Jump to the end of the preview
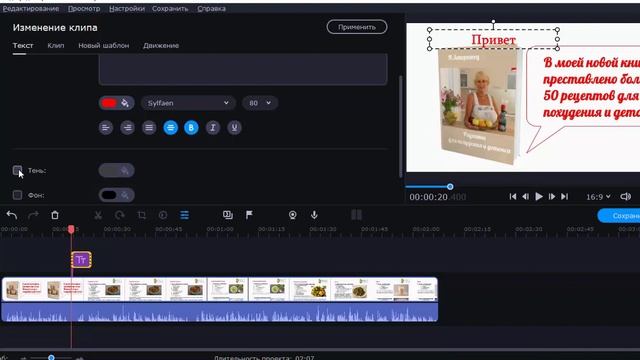This screenshot has height=360, width=640. point(564,197)
